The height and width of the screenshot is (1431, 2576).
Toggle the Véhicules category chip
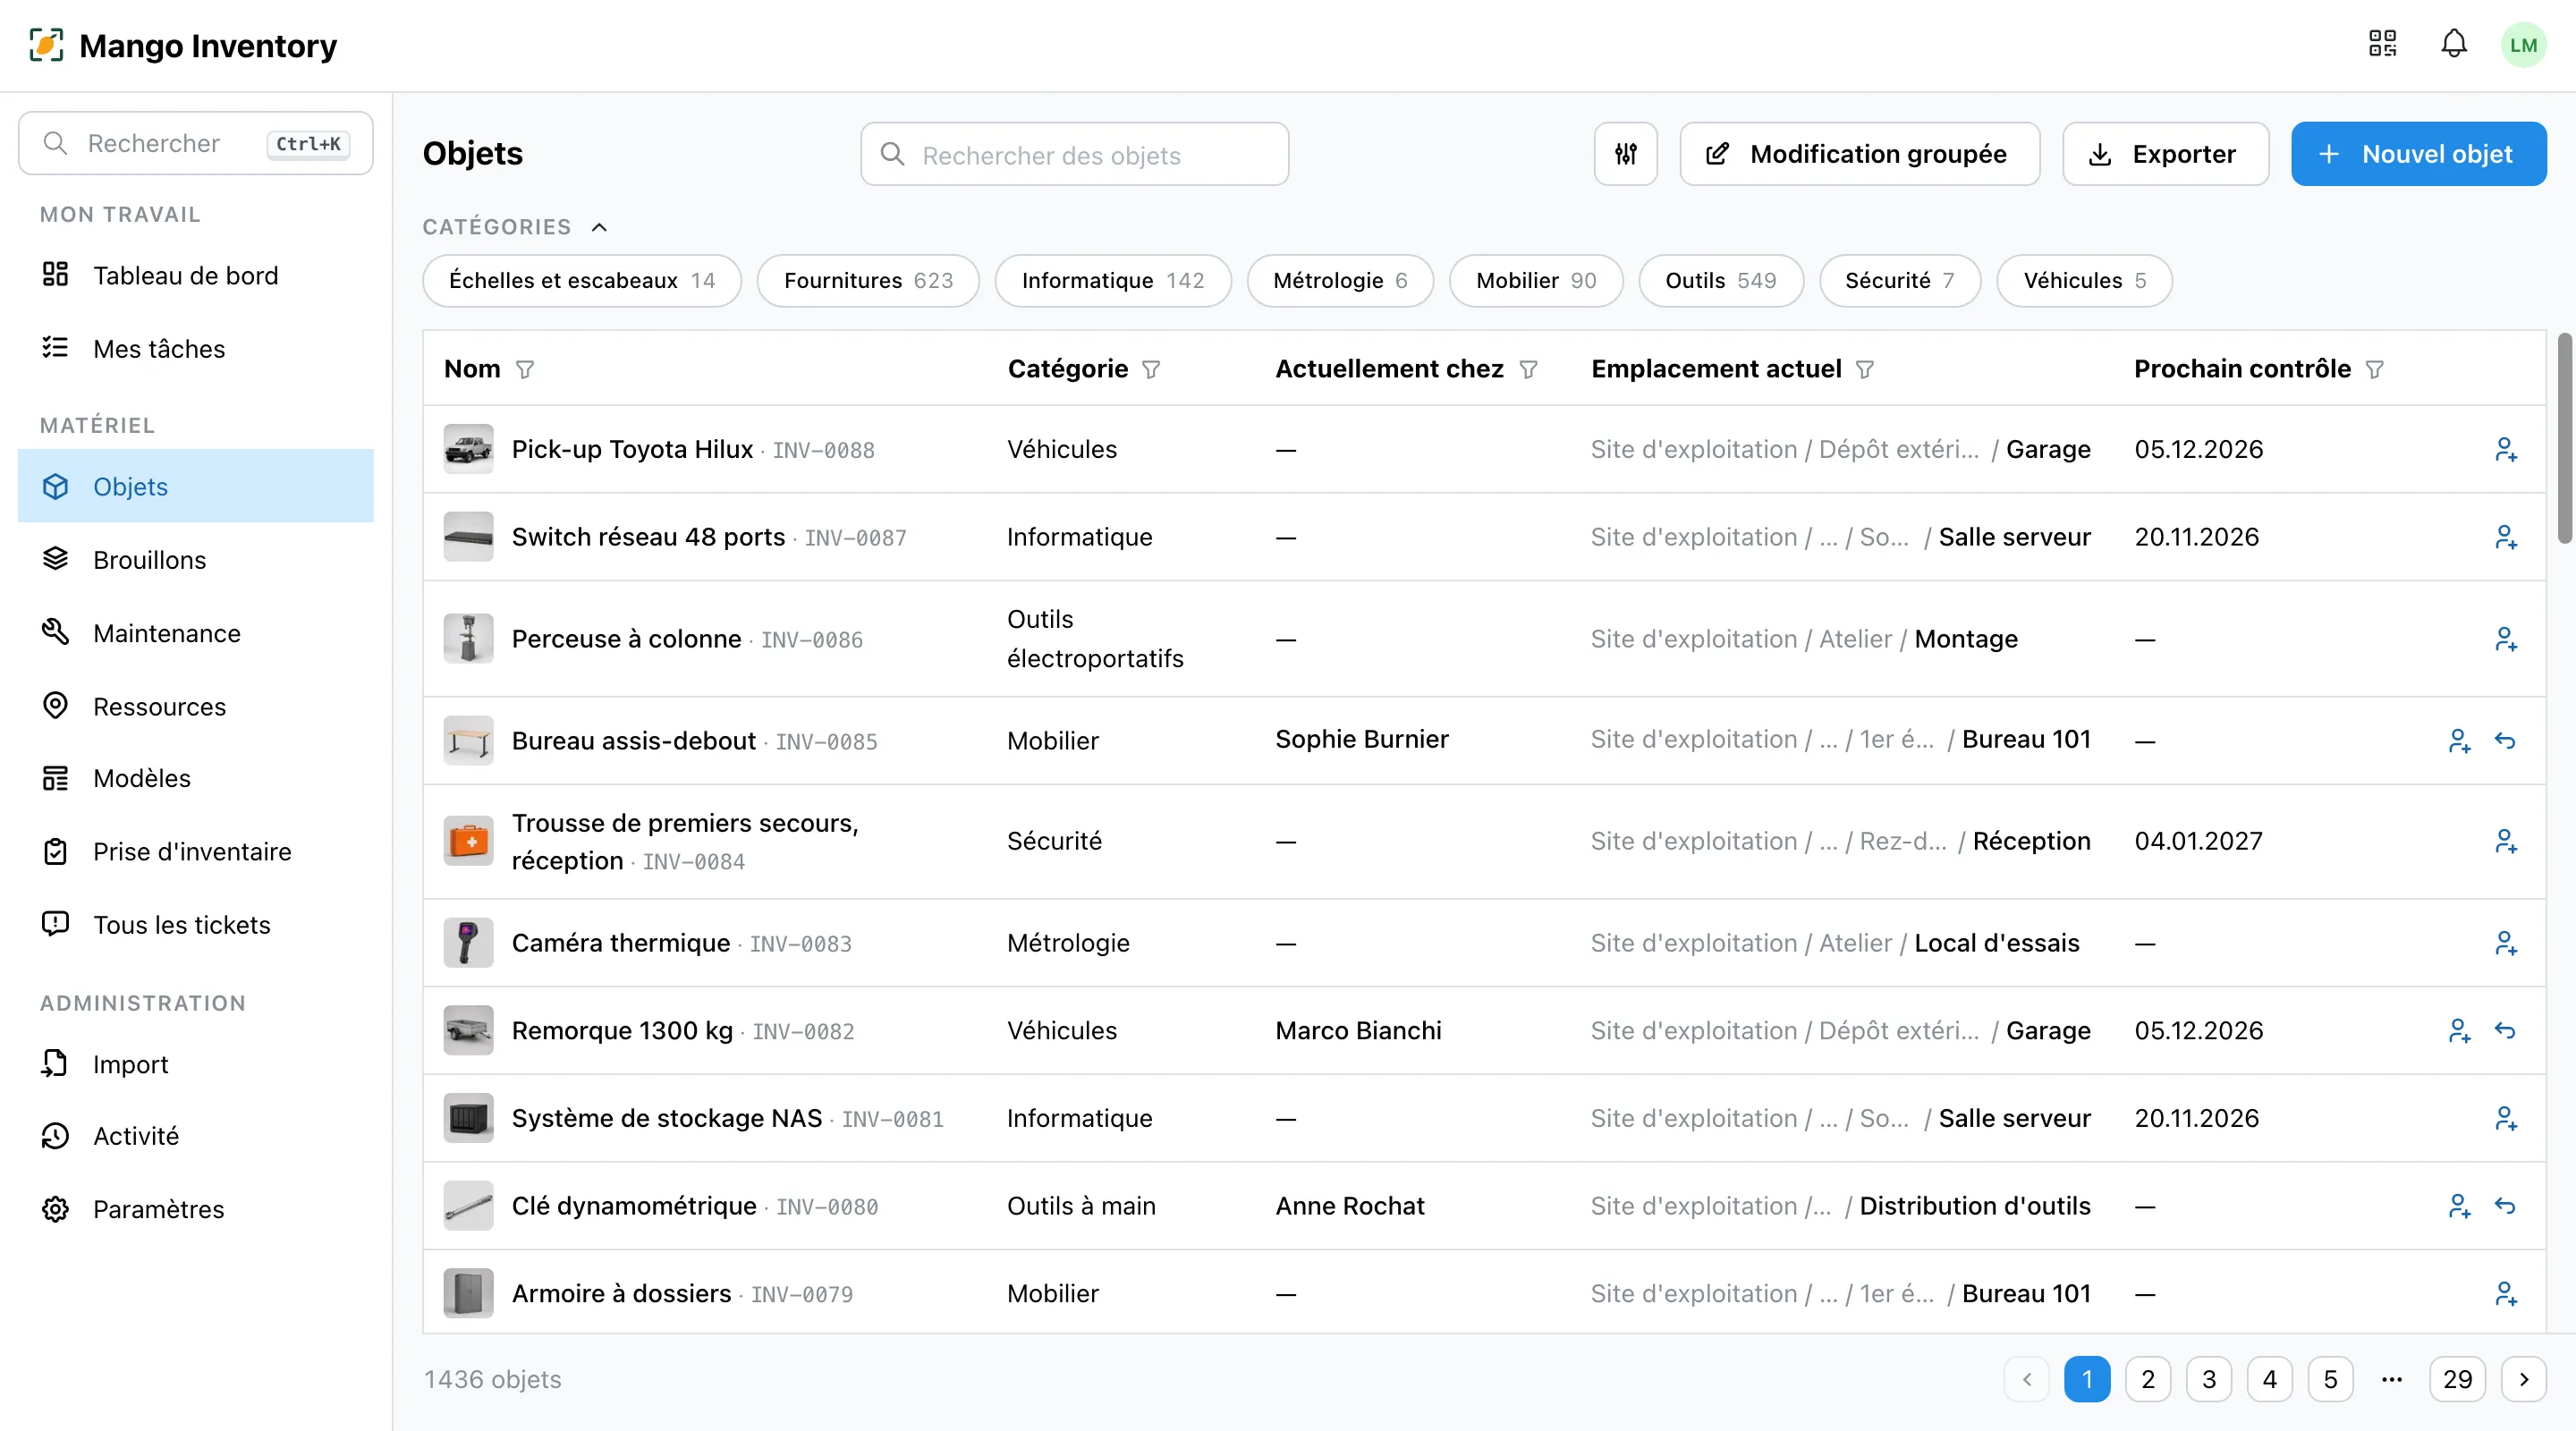pos(2084,281)
